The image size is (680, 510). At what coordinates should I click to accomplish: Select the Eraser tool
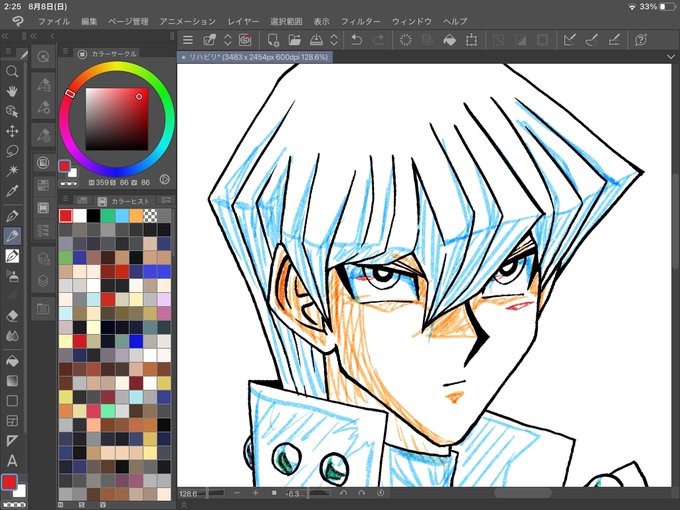(12, 316)
